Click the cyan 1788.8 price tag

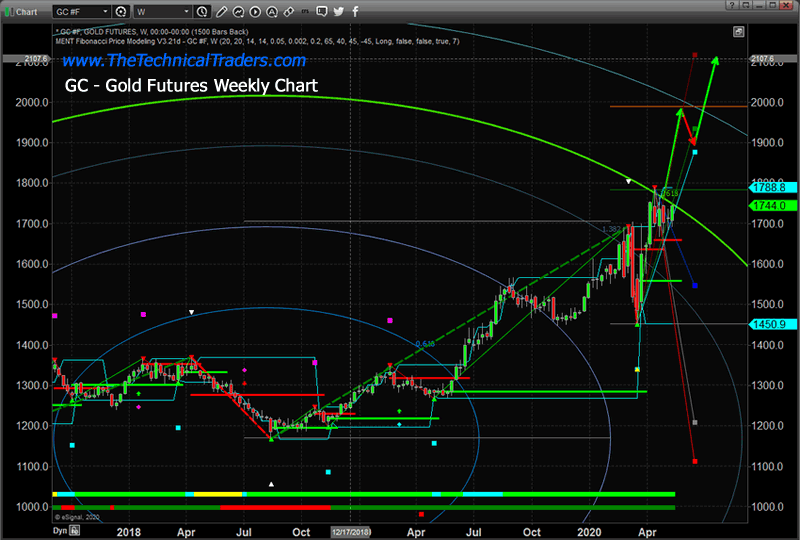click(x=772, y=187)
